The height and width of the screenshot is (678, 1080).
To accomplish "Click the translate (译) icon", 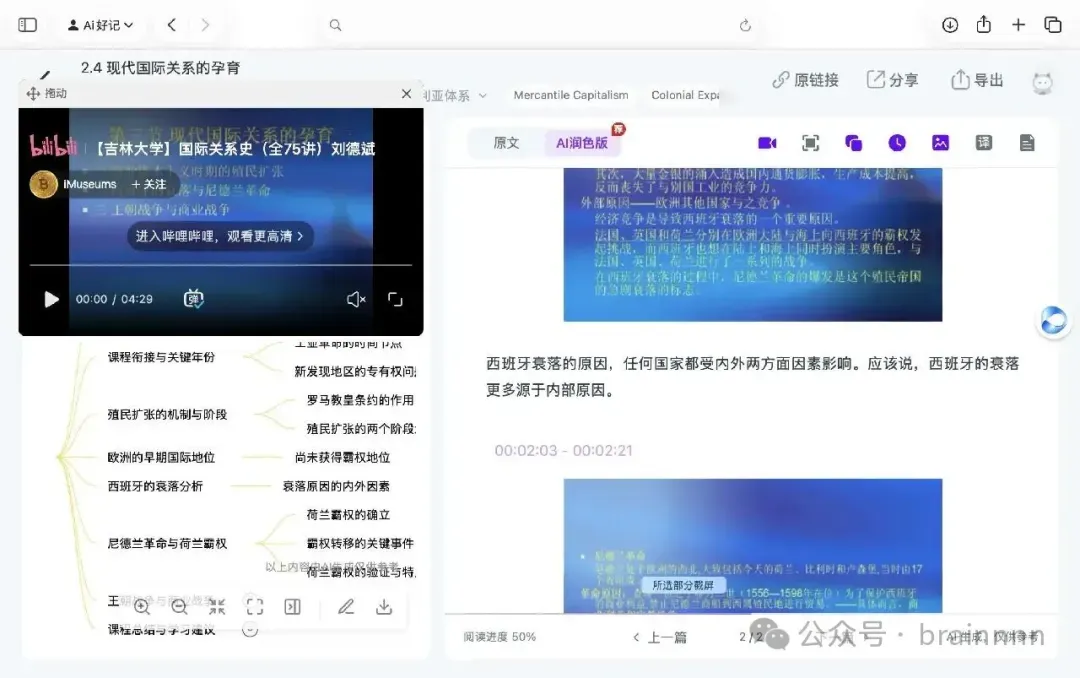I will click(984, 143).
